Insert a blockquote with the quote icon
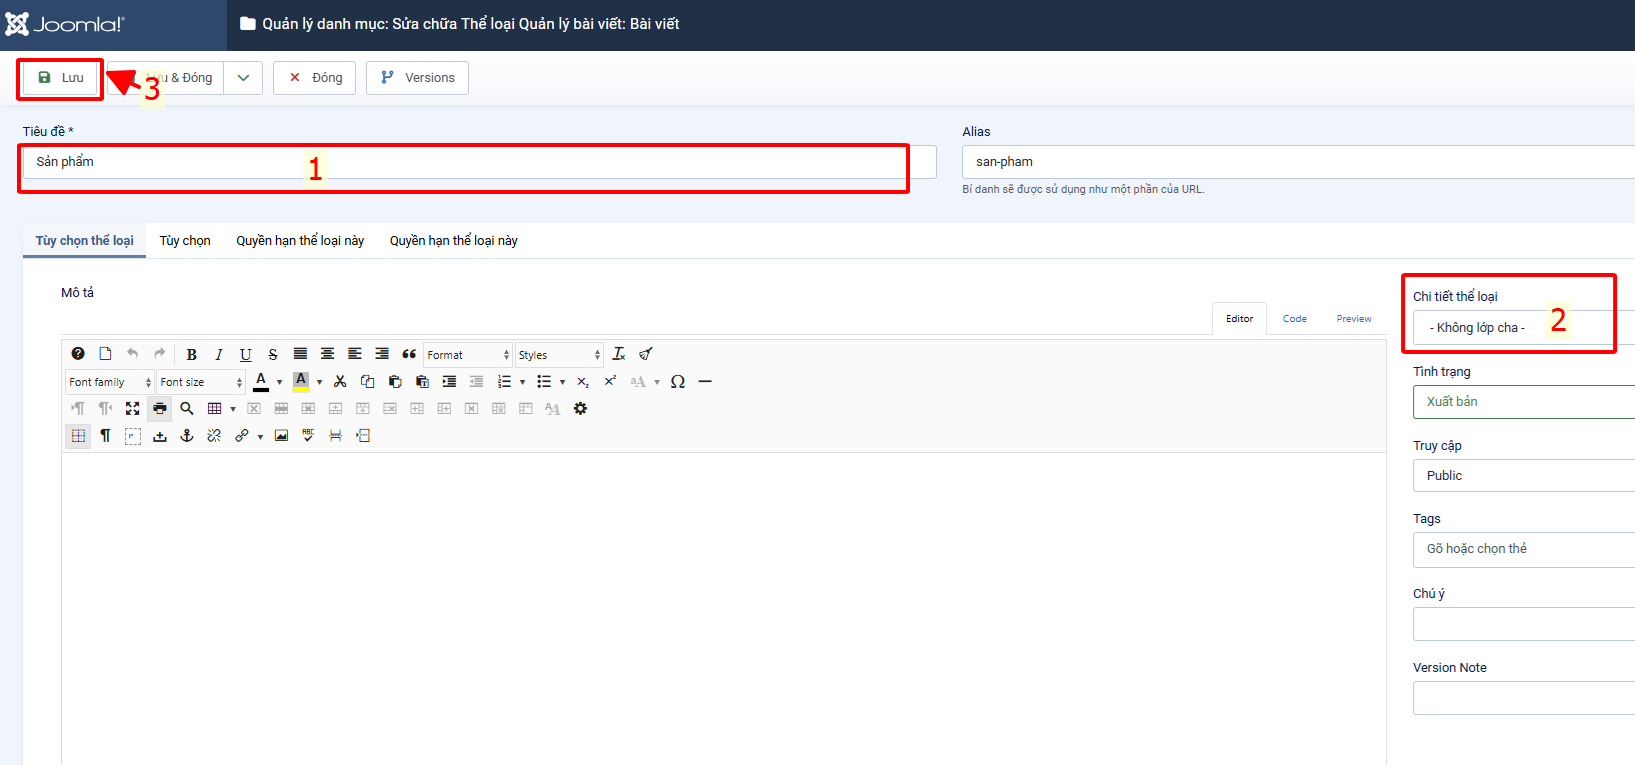The width and height of the screenshot is (1635, 765). click(x=409, y=355)
